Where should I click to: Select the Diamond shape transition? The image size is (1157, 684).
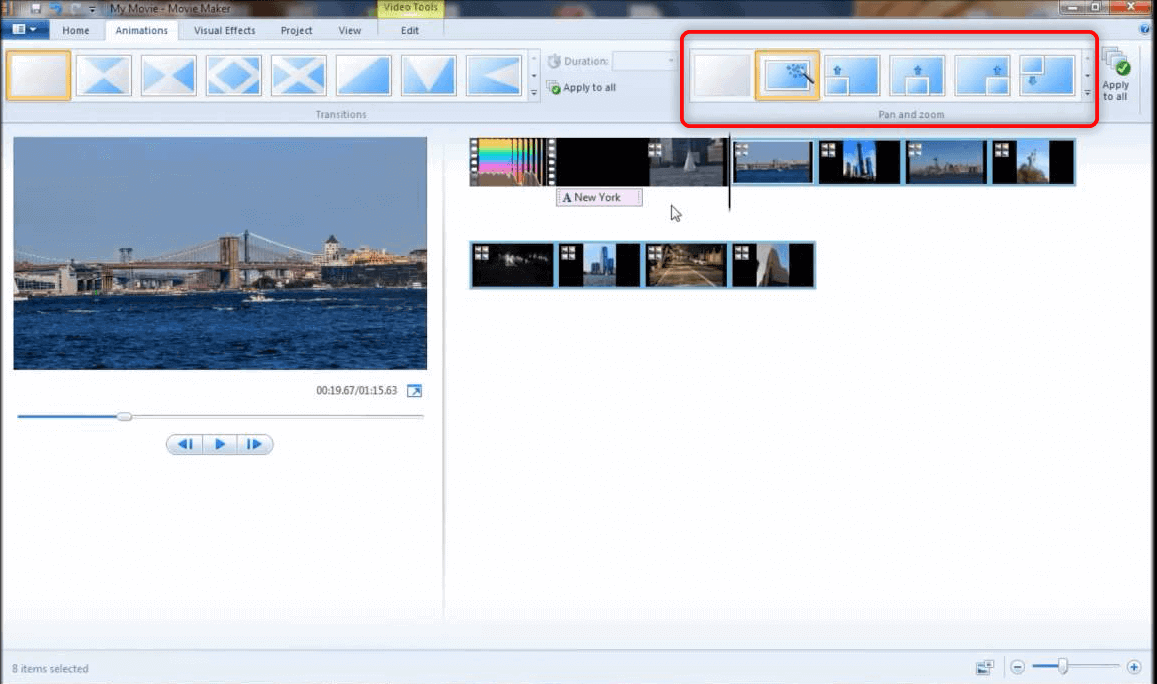[x=233, y=76]
